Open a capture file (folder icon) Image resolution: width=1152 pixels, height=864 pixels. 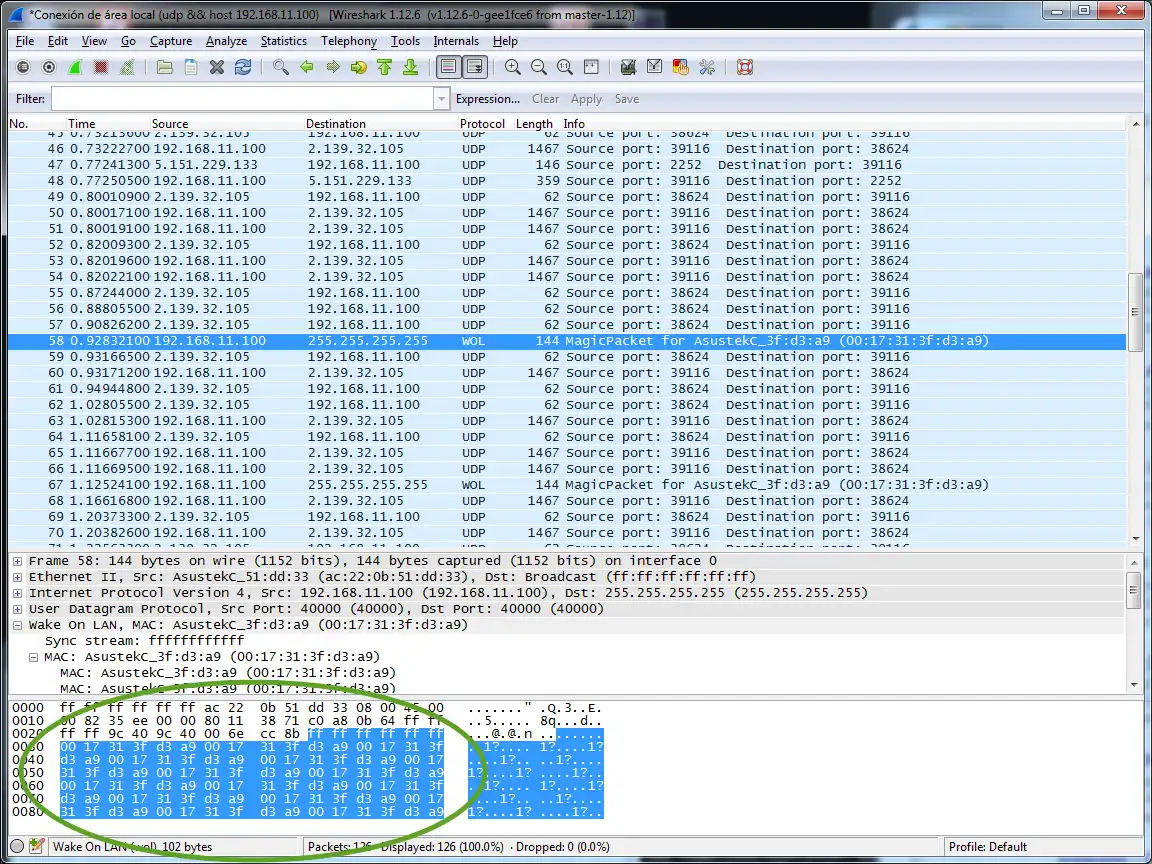point(165,68)
